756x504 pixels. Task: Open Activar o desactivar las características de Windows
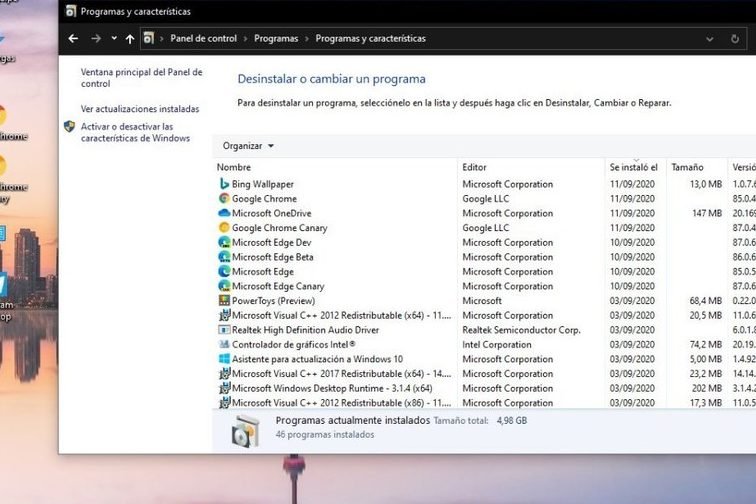[x=134, y=132]
